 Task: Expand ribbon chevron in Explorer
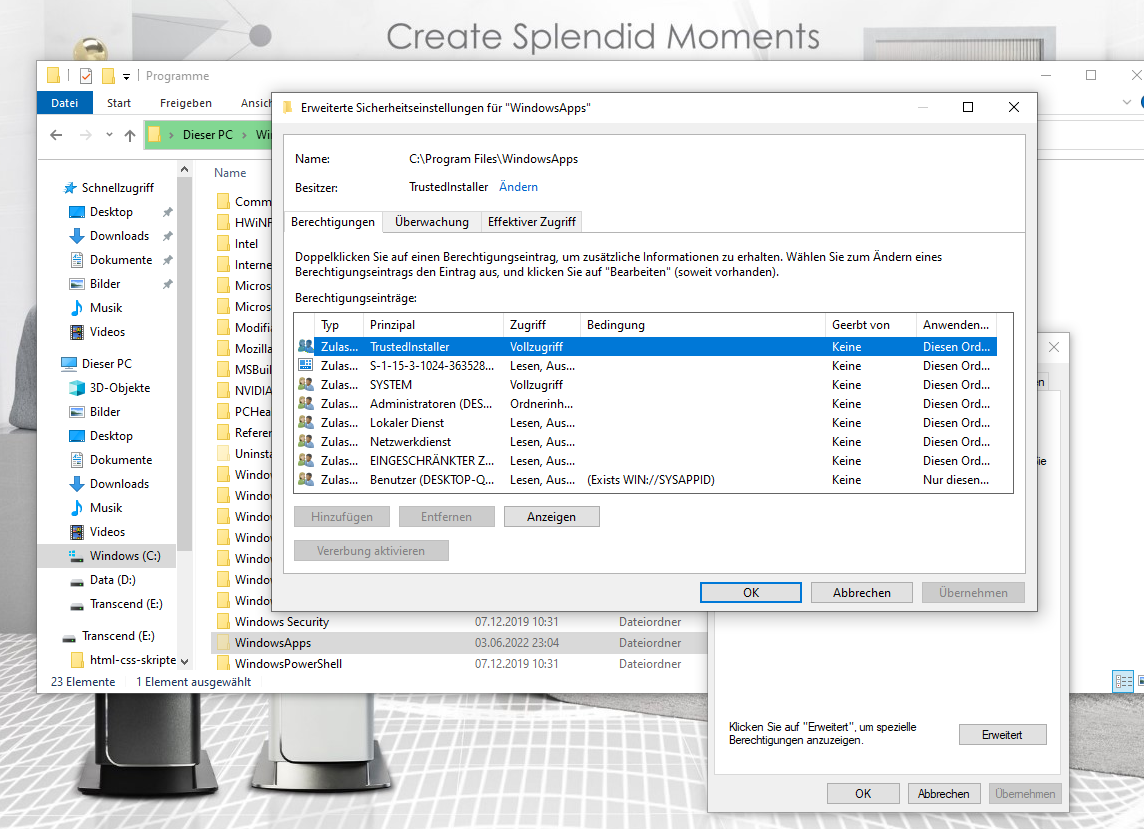pyautogui.click(x=1126, y=102)
